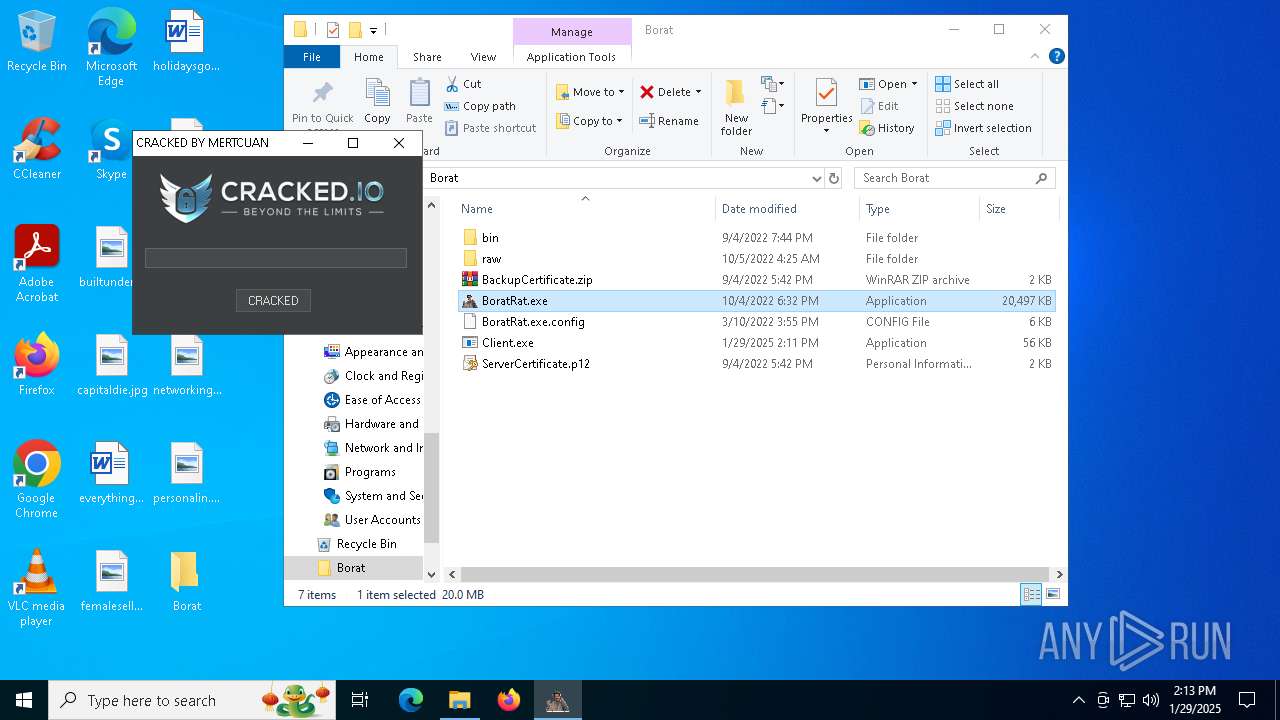This screenshot has height=720, width=1280.
Task: Click the New folder icon
Action: pyautogui.click(x=736, y=92)
